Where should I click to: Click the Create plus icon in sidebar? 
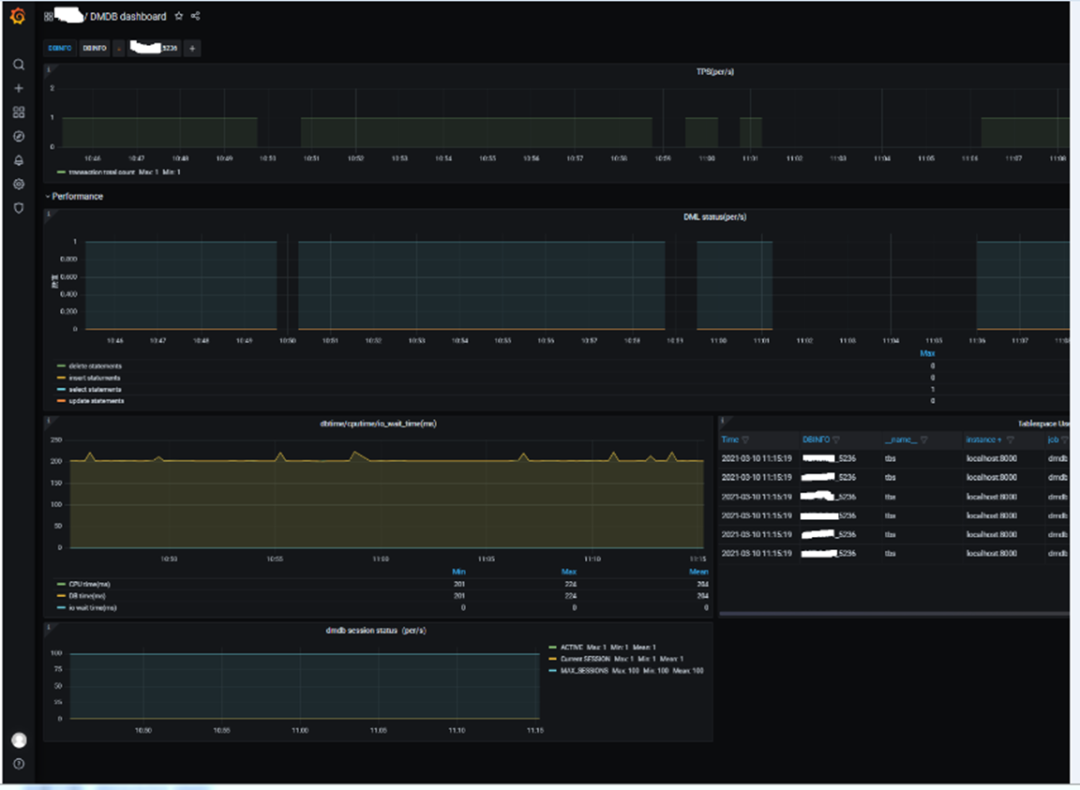point(18,89)
